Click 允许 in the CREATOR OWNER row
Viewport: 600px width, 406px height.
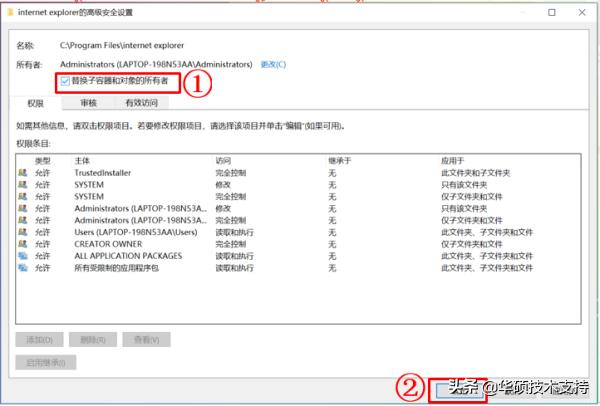pos(42,244)
